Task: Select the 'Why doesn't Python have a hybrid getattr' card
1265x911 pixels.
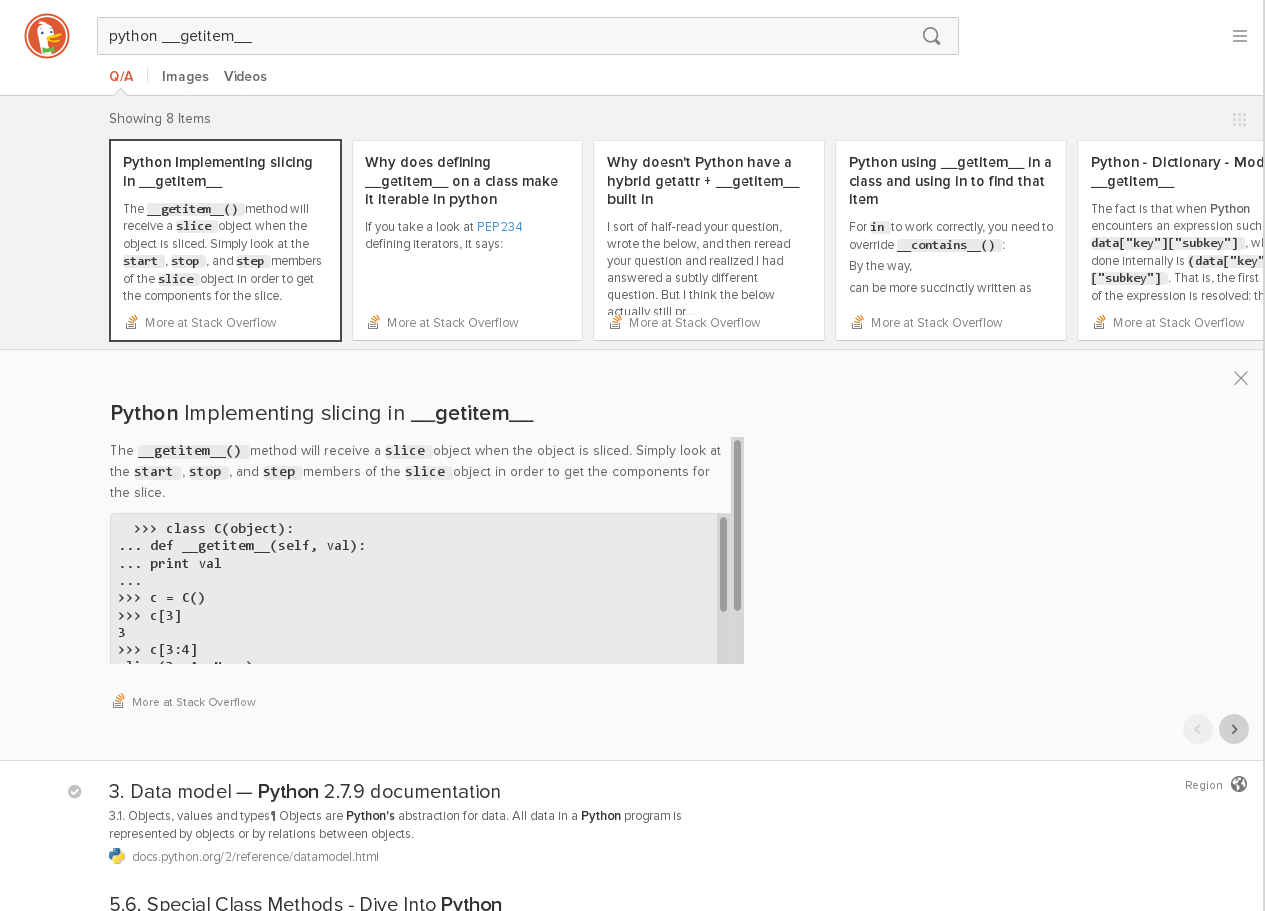Action: click(x=709, y=240)
